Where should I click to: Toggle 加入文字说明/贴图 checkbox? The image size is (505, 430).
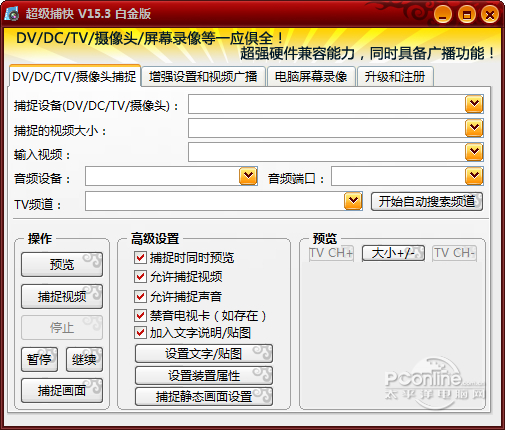tap(140, 332)
